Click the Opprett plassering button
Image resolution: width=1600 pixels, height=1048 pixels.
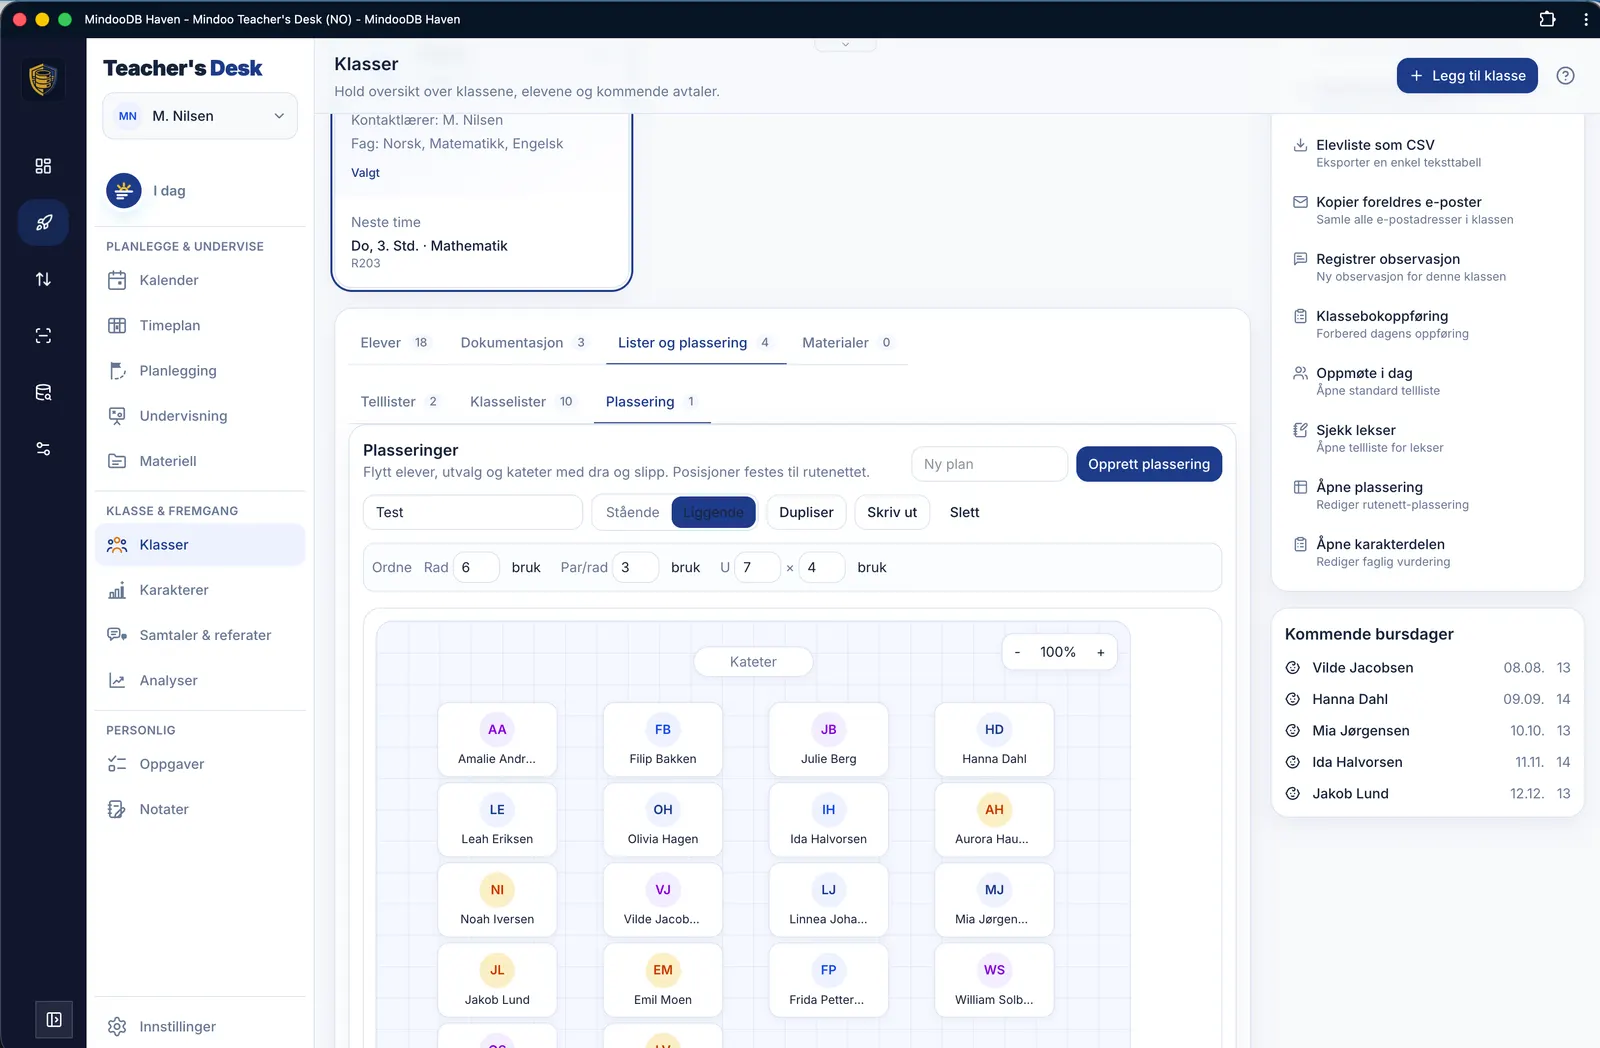tap(1149, 464)
